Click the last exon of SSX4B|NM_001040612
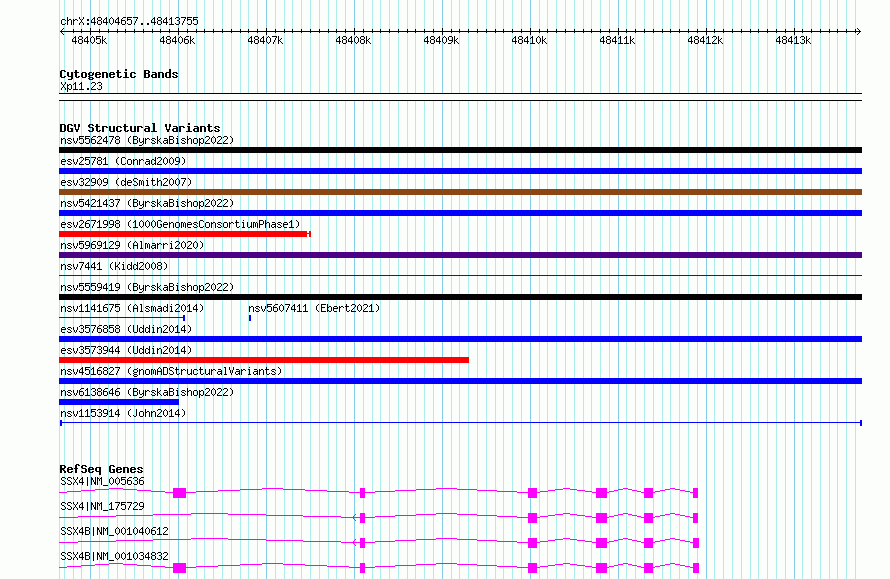Screen dimensions: 890x579 [696, 543]
